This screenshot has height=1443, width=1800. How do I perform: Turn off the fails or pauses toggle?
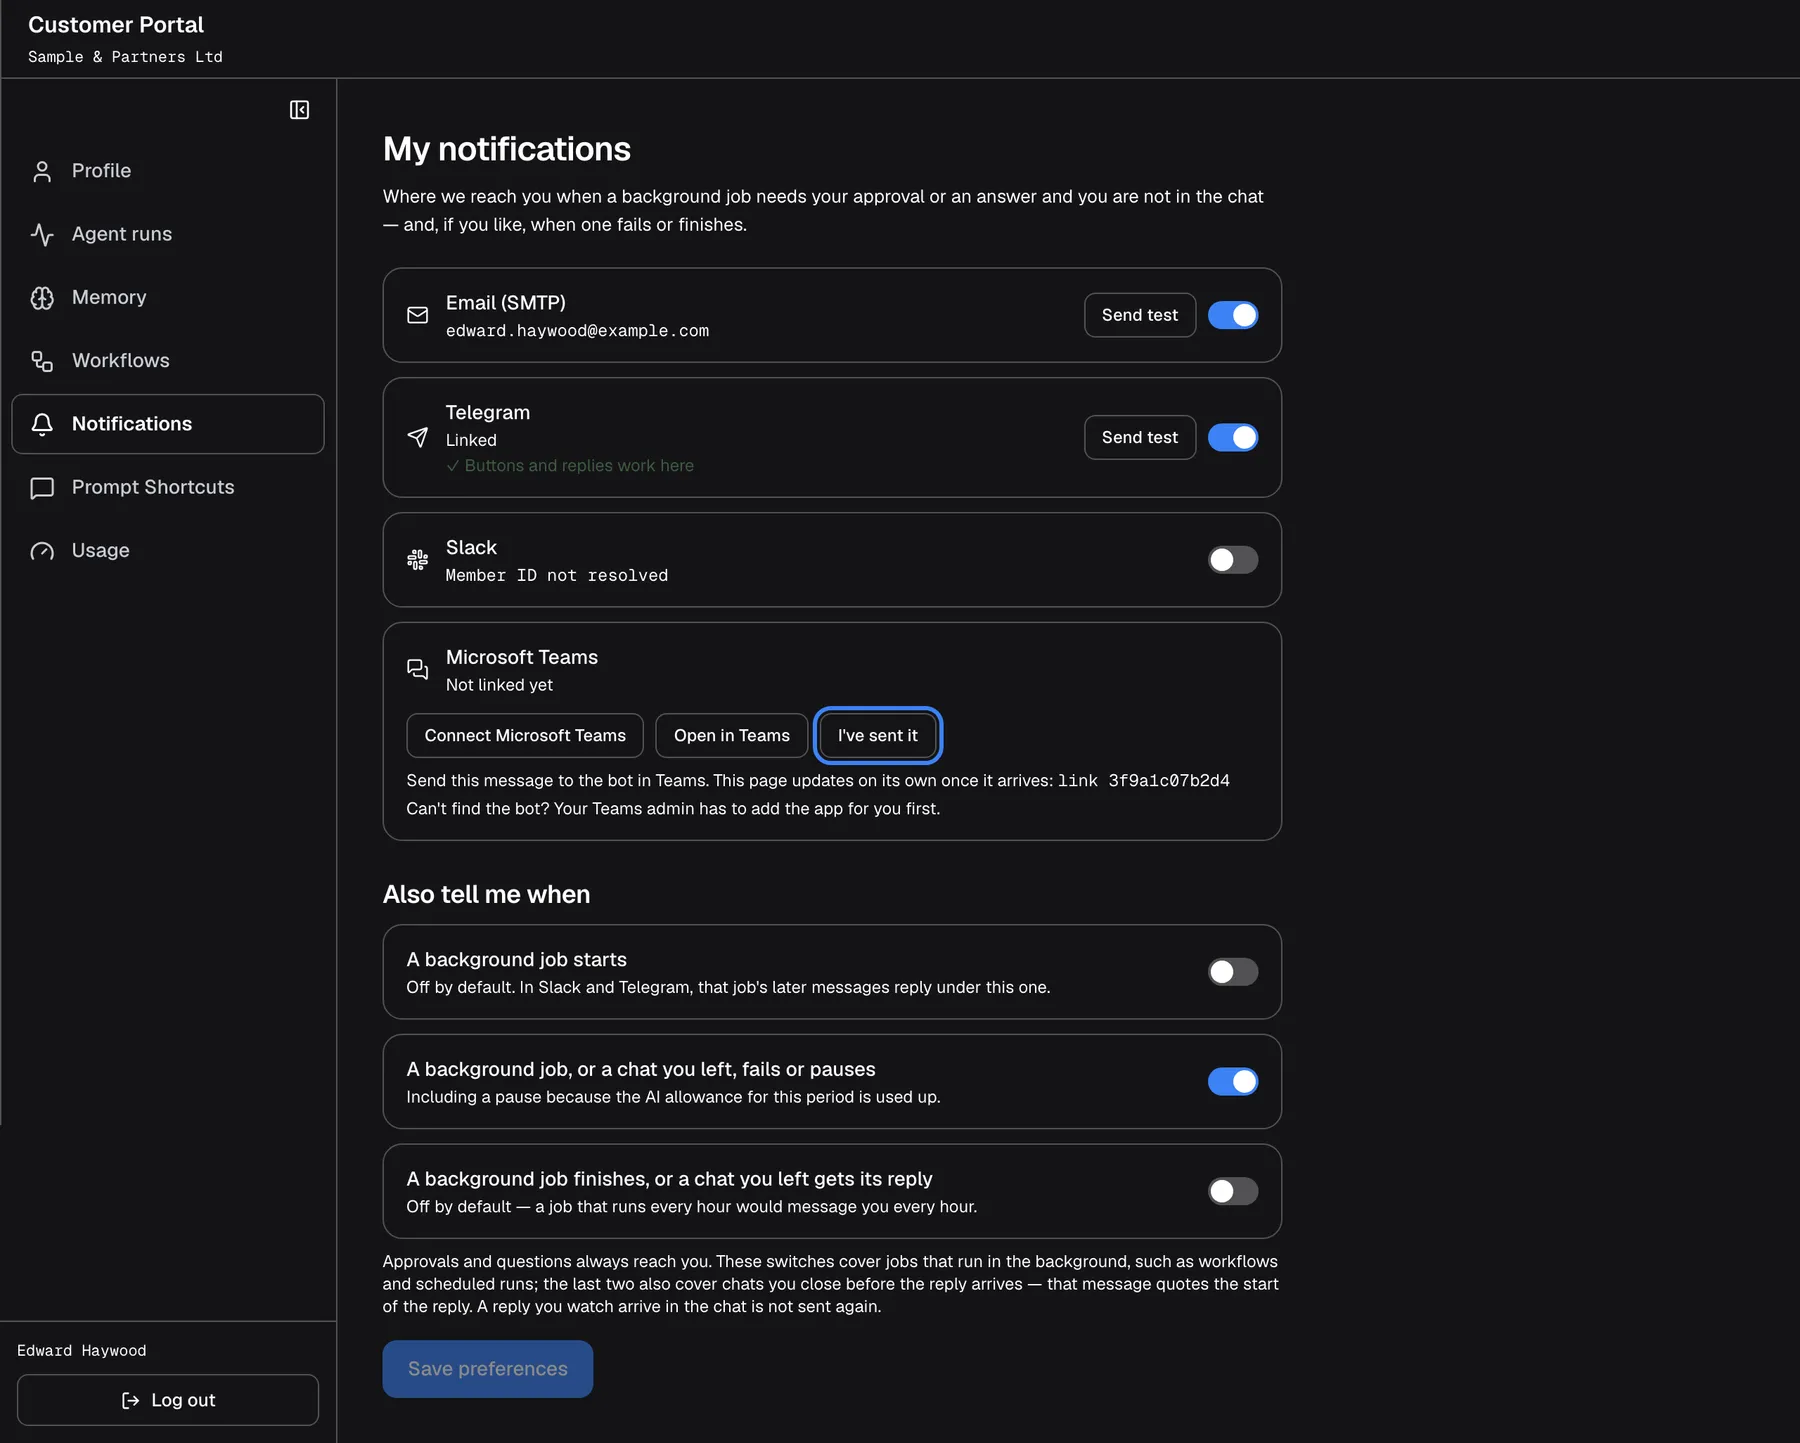click(x=1233, y=1081)
